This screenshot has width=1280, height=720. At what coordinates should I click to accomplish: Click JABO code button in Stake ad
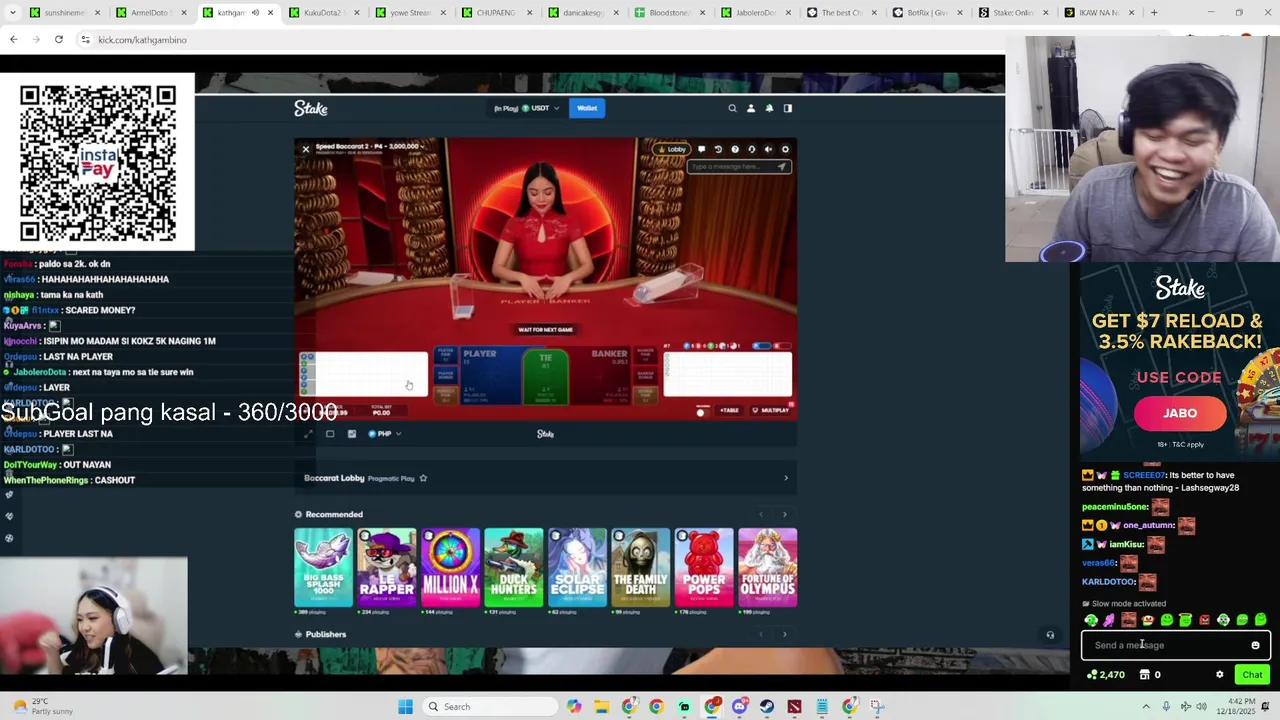(1180, 413)
